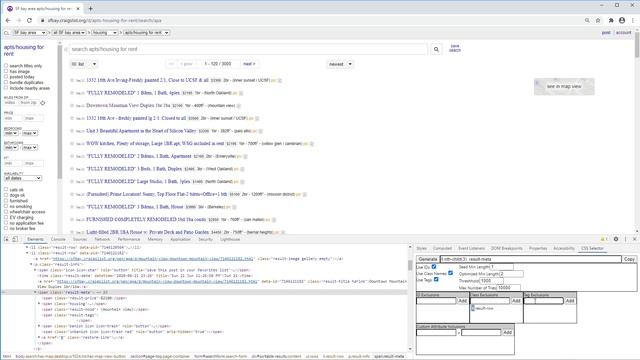Click the 'next >' pagination link
Screen dimensions: 640x360
pos(249,64)
